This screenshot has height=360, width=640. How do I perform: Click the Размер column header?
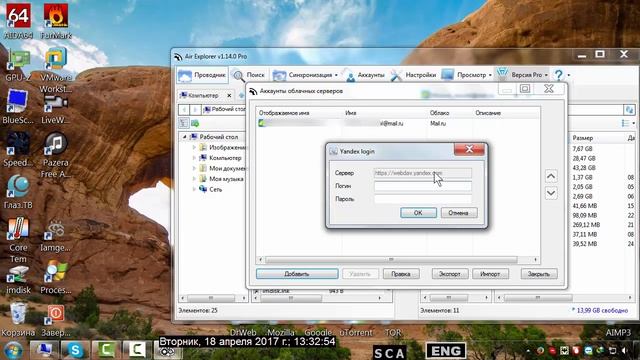click(x=583, y=138)
